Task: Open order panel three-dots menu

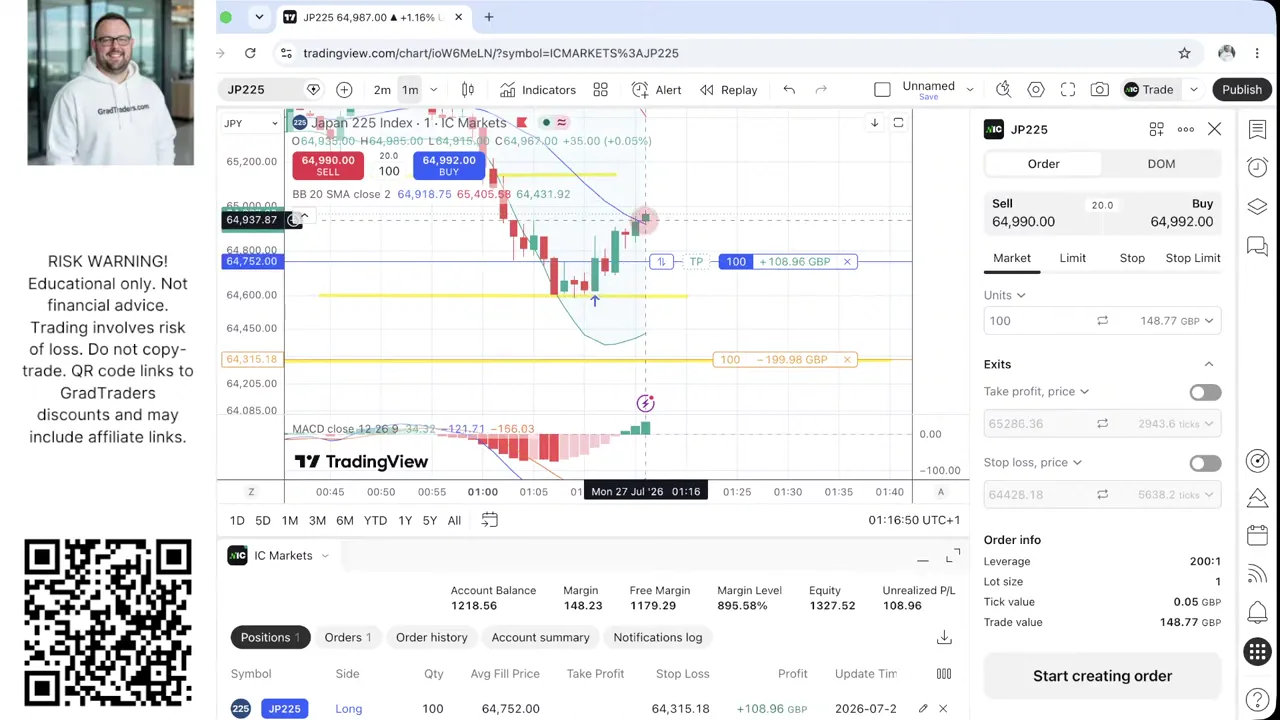Action: tap(1185, 129)
